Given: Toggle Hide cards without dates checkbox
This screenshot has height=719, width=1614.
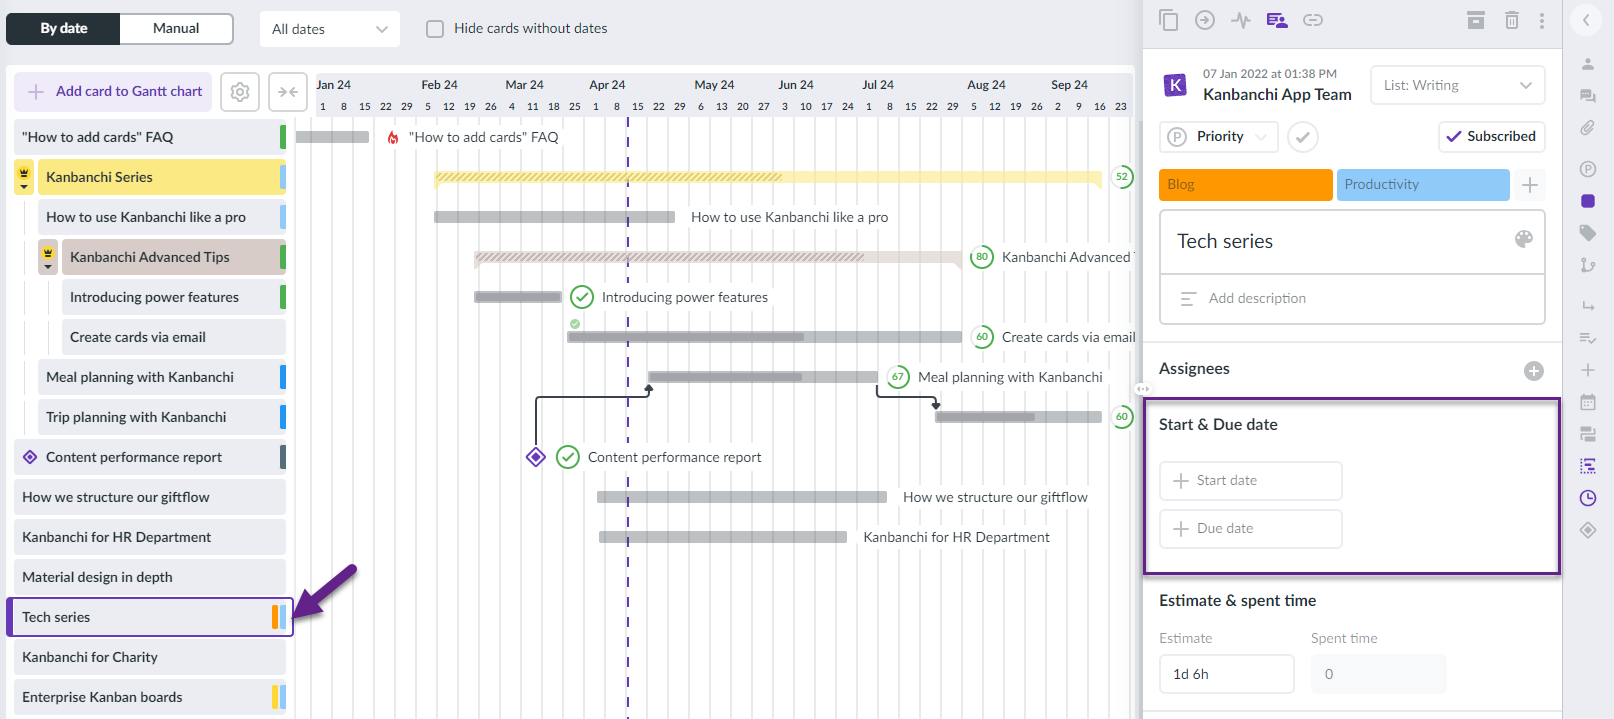Looking at the screenshot, I should (435, 29).
